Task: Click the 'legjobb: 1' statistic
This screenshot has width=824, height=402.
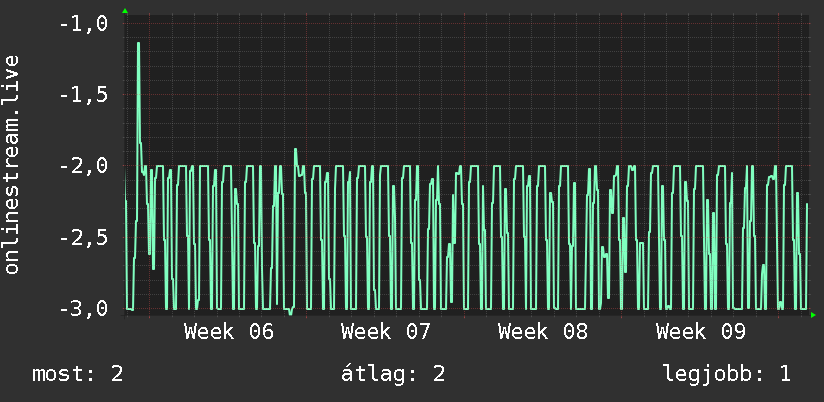Action: tap(727, 374)
